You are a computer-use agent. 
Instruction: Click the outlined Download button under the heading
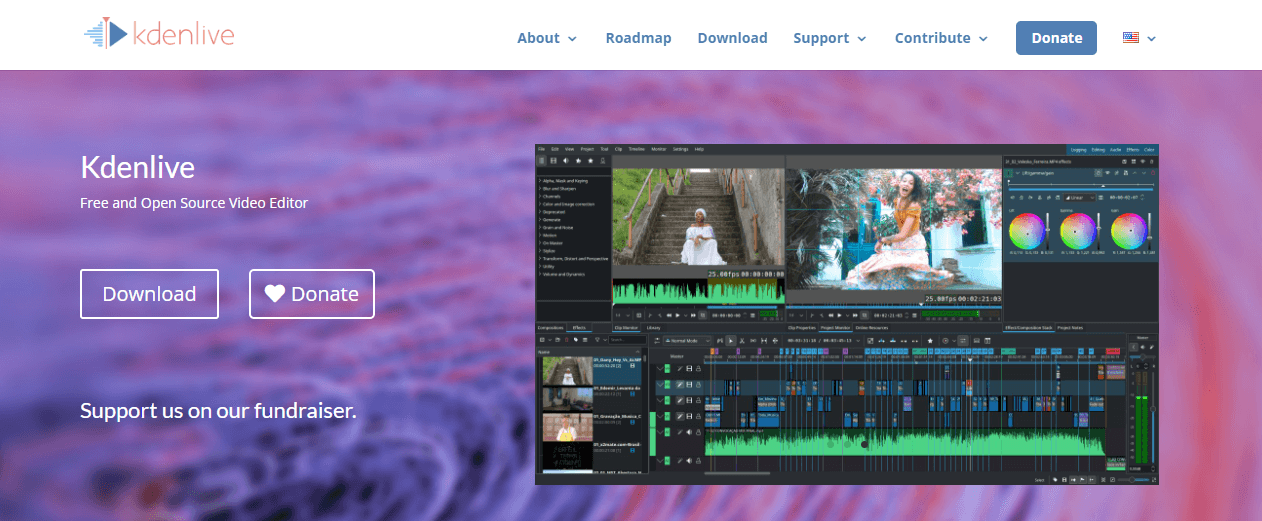(149, 294)
